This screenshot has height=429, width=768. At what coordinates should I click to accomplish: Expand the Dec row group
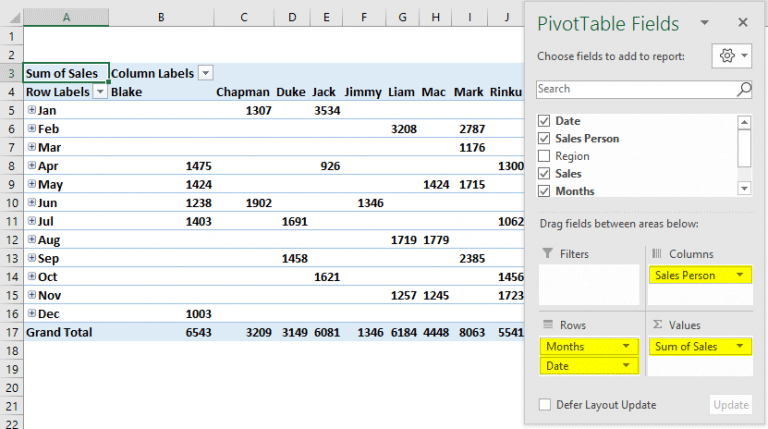click(x=32, y=314)
